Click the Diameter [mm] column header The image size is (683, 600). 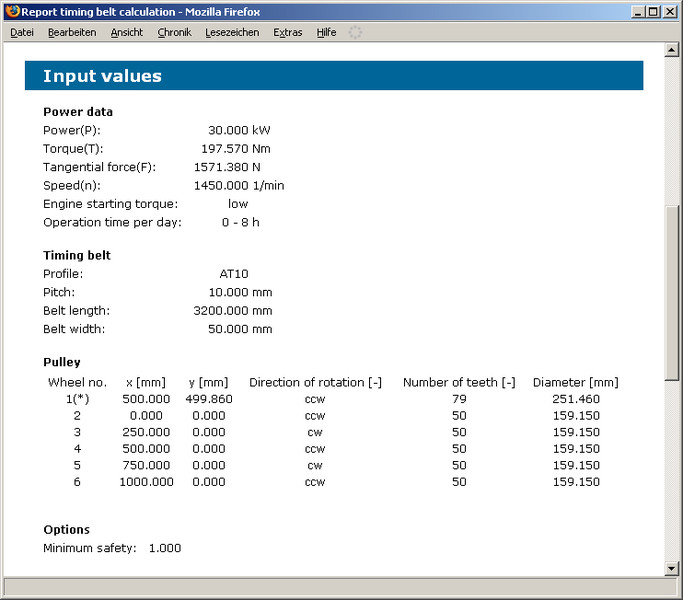(575, 382)
